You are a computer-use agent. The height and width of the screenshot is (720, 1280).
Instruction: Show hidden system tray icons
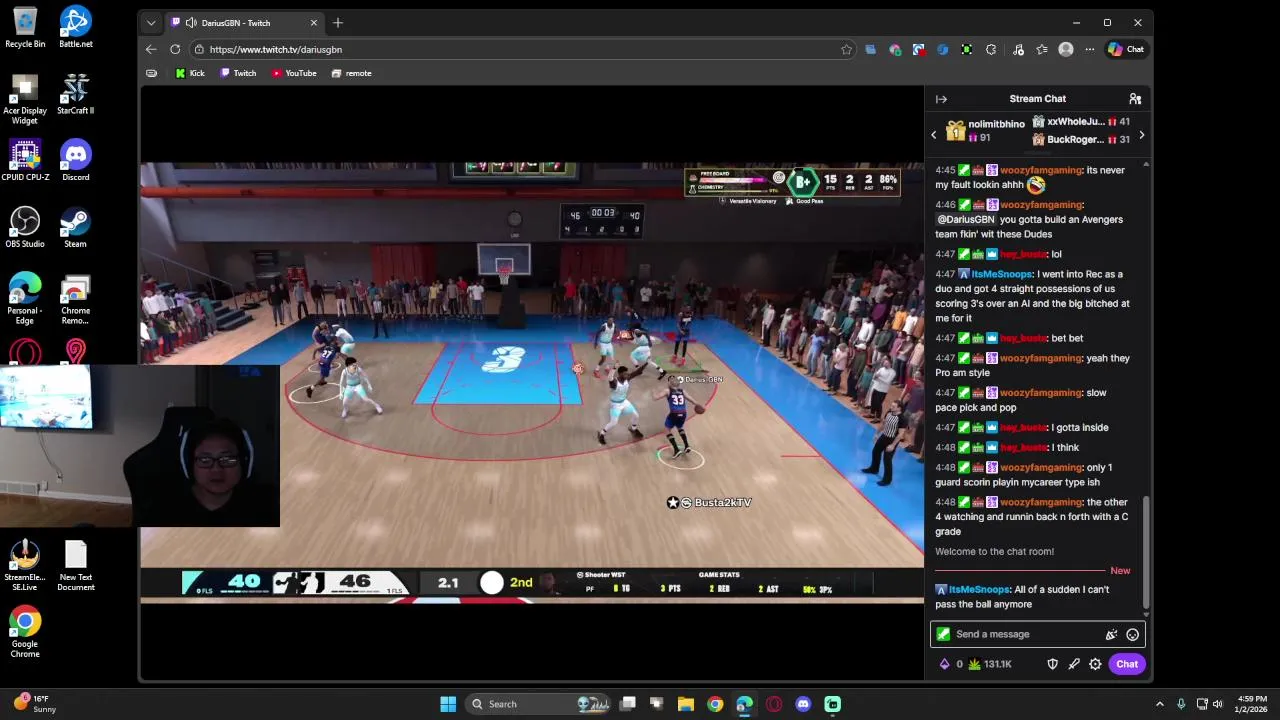click(1160, 704)
